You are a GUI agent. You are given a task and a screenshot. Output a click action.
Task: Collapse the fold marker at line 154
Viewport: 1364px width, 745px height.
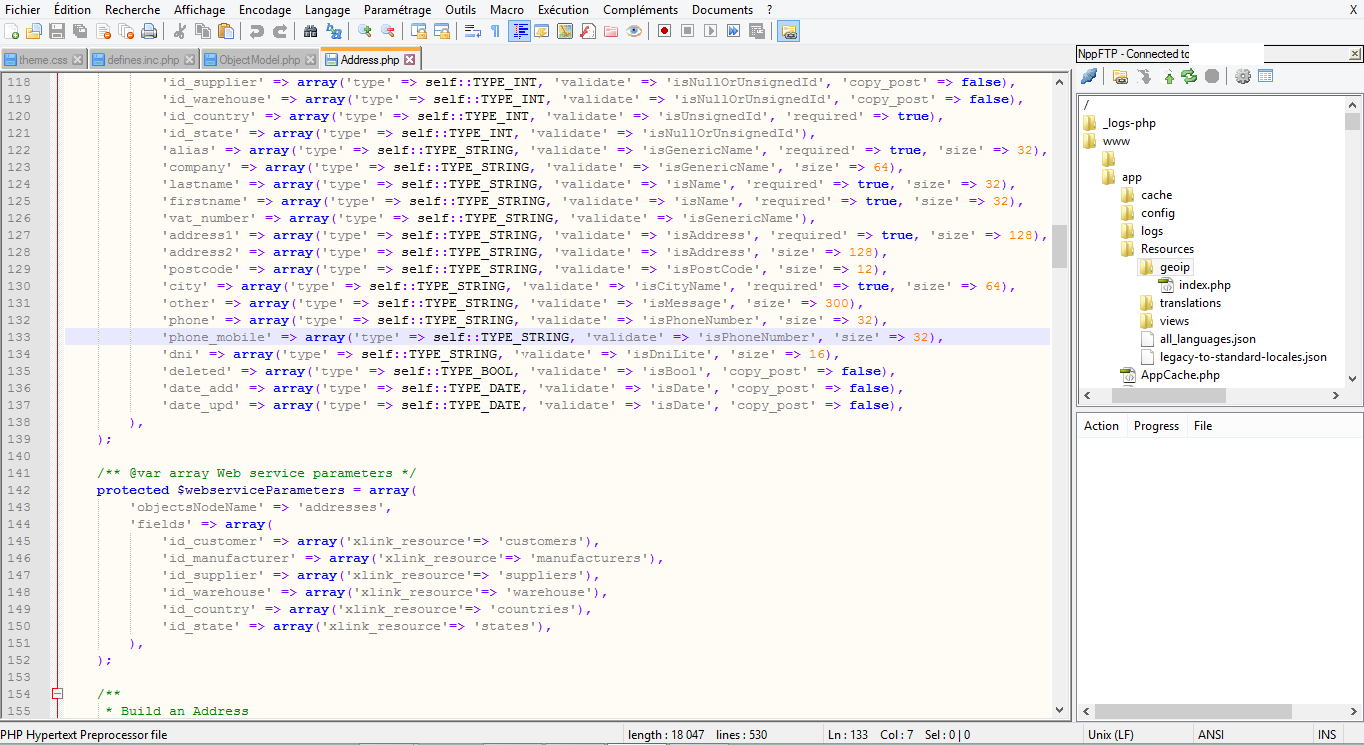click(57, 694)
